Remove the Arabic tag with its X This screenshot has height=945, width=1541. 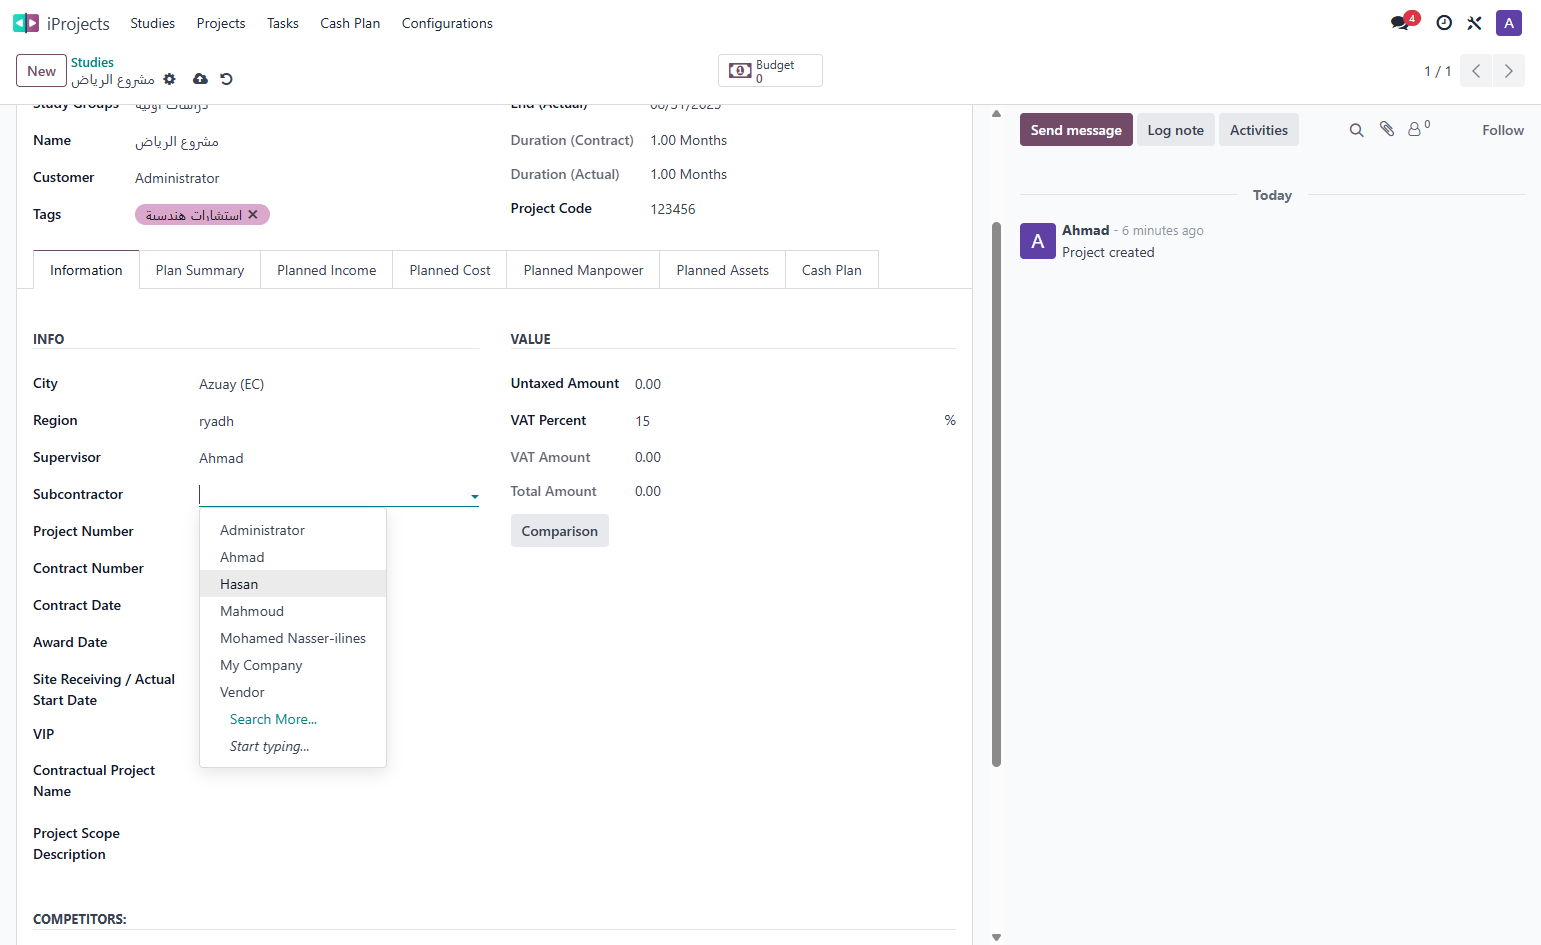click(253, 214)
